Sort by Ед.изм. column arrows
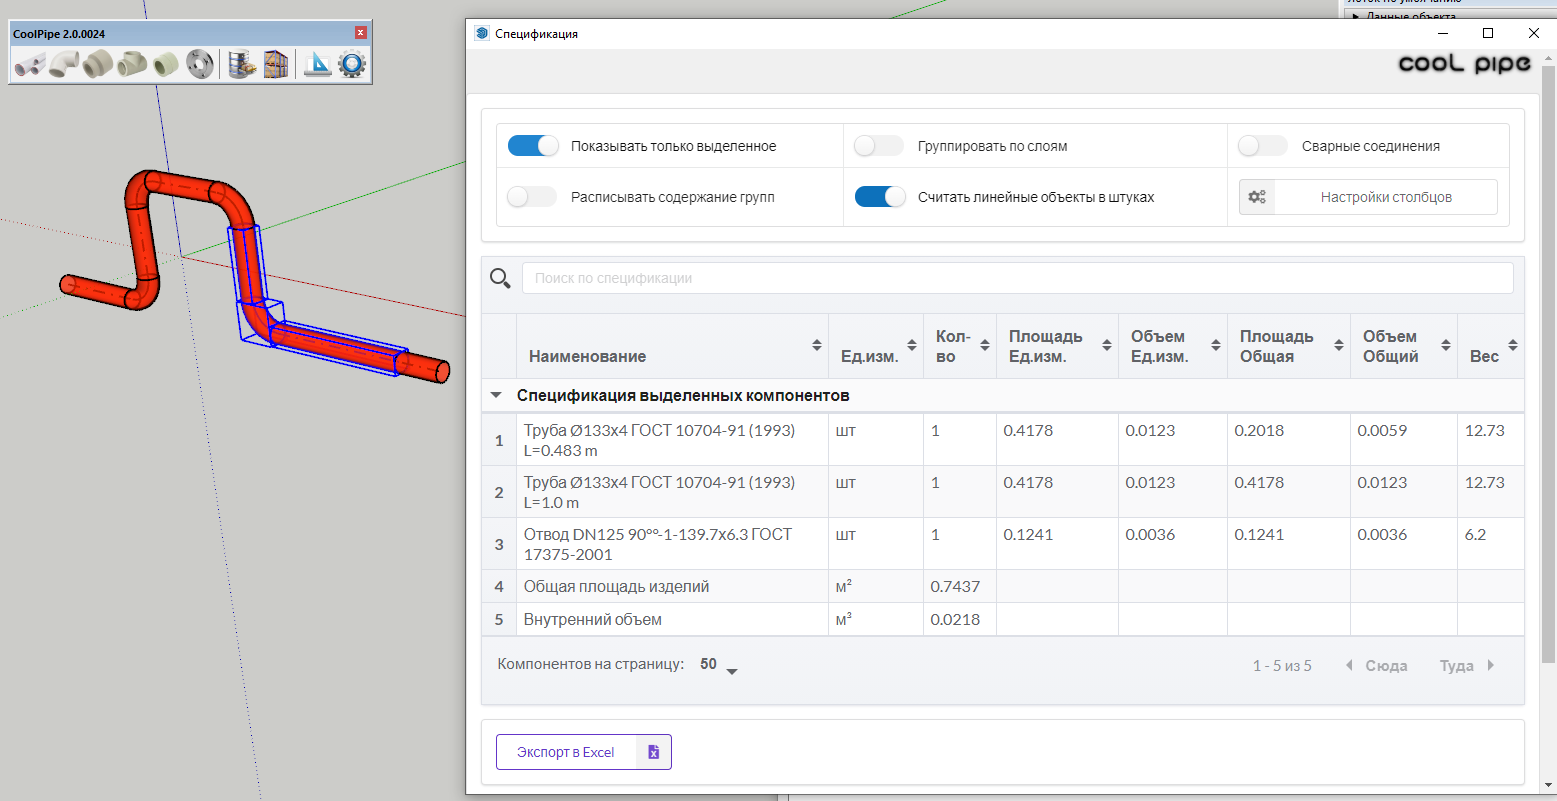 coord(912,345)
